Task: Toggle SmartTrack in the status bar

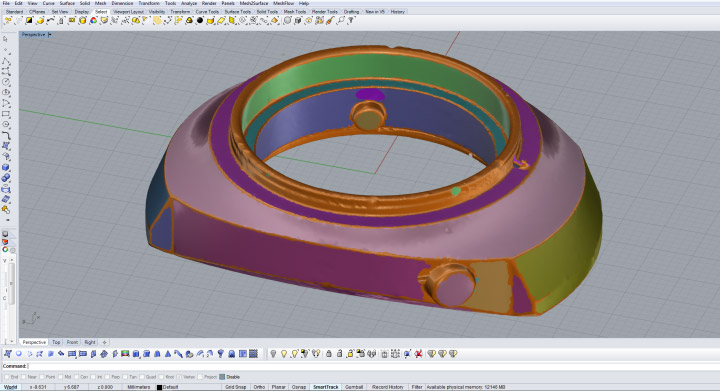Action: [x=326, y=387]
